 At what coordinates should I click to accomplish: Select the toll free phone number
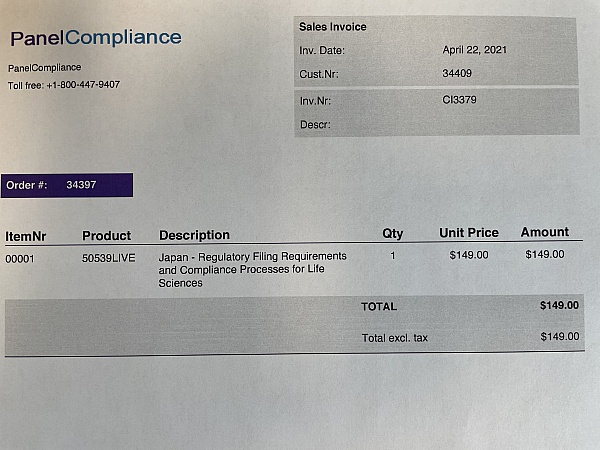click(83, 85)
